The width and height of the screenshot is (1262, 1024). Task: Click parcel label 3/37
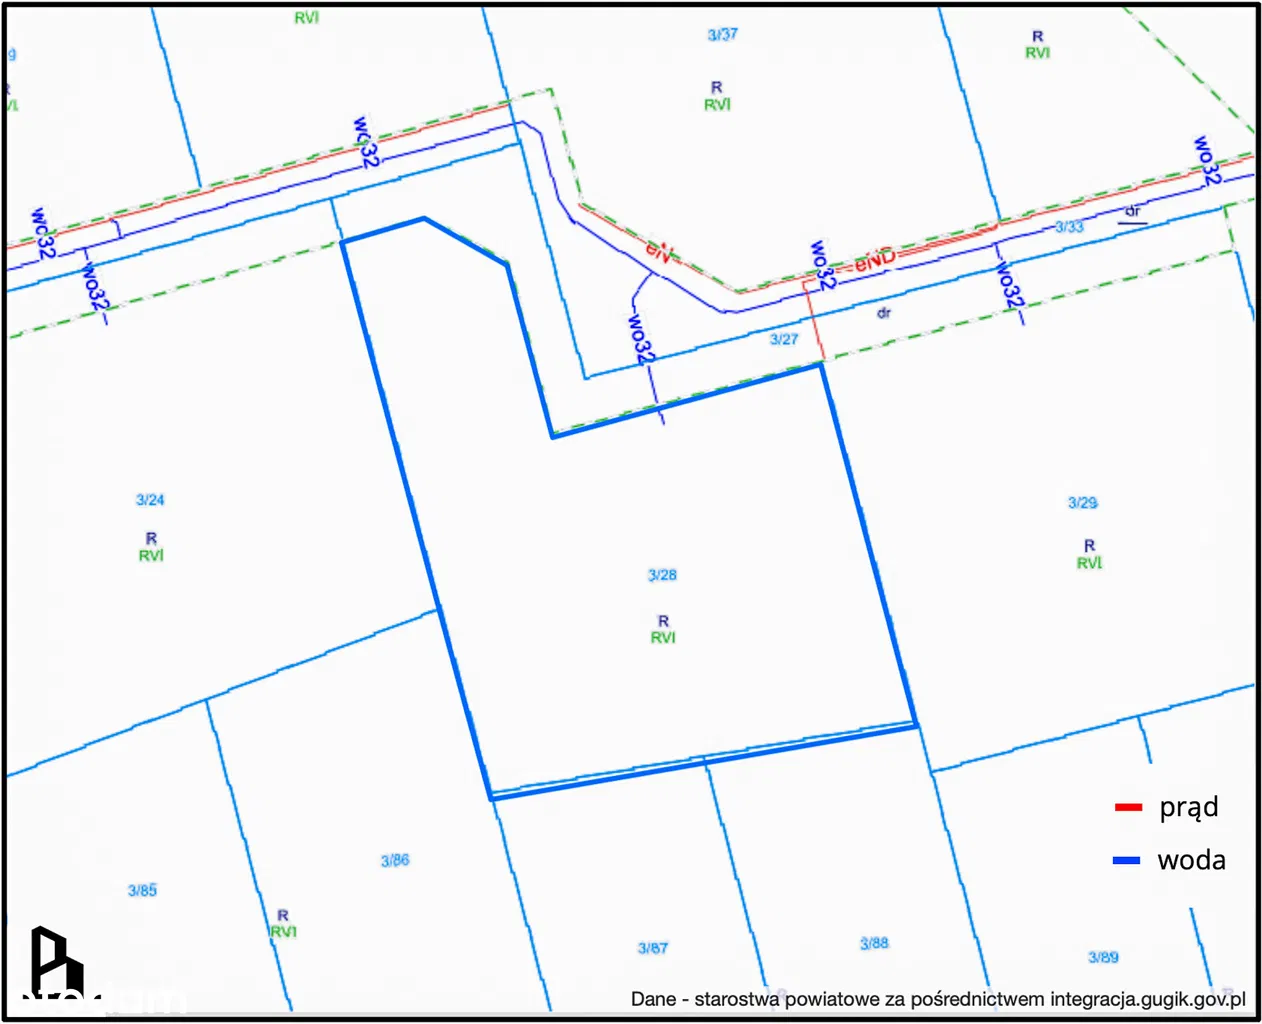click(722, 35)
